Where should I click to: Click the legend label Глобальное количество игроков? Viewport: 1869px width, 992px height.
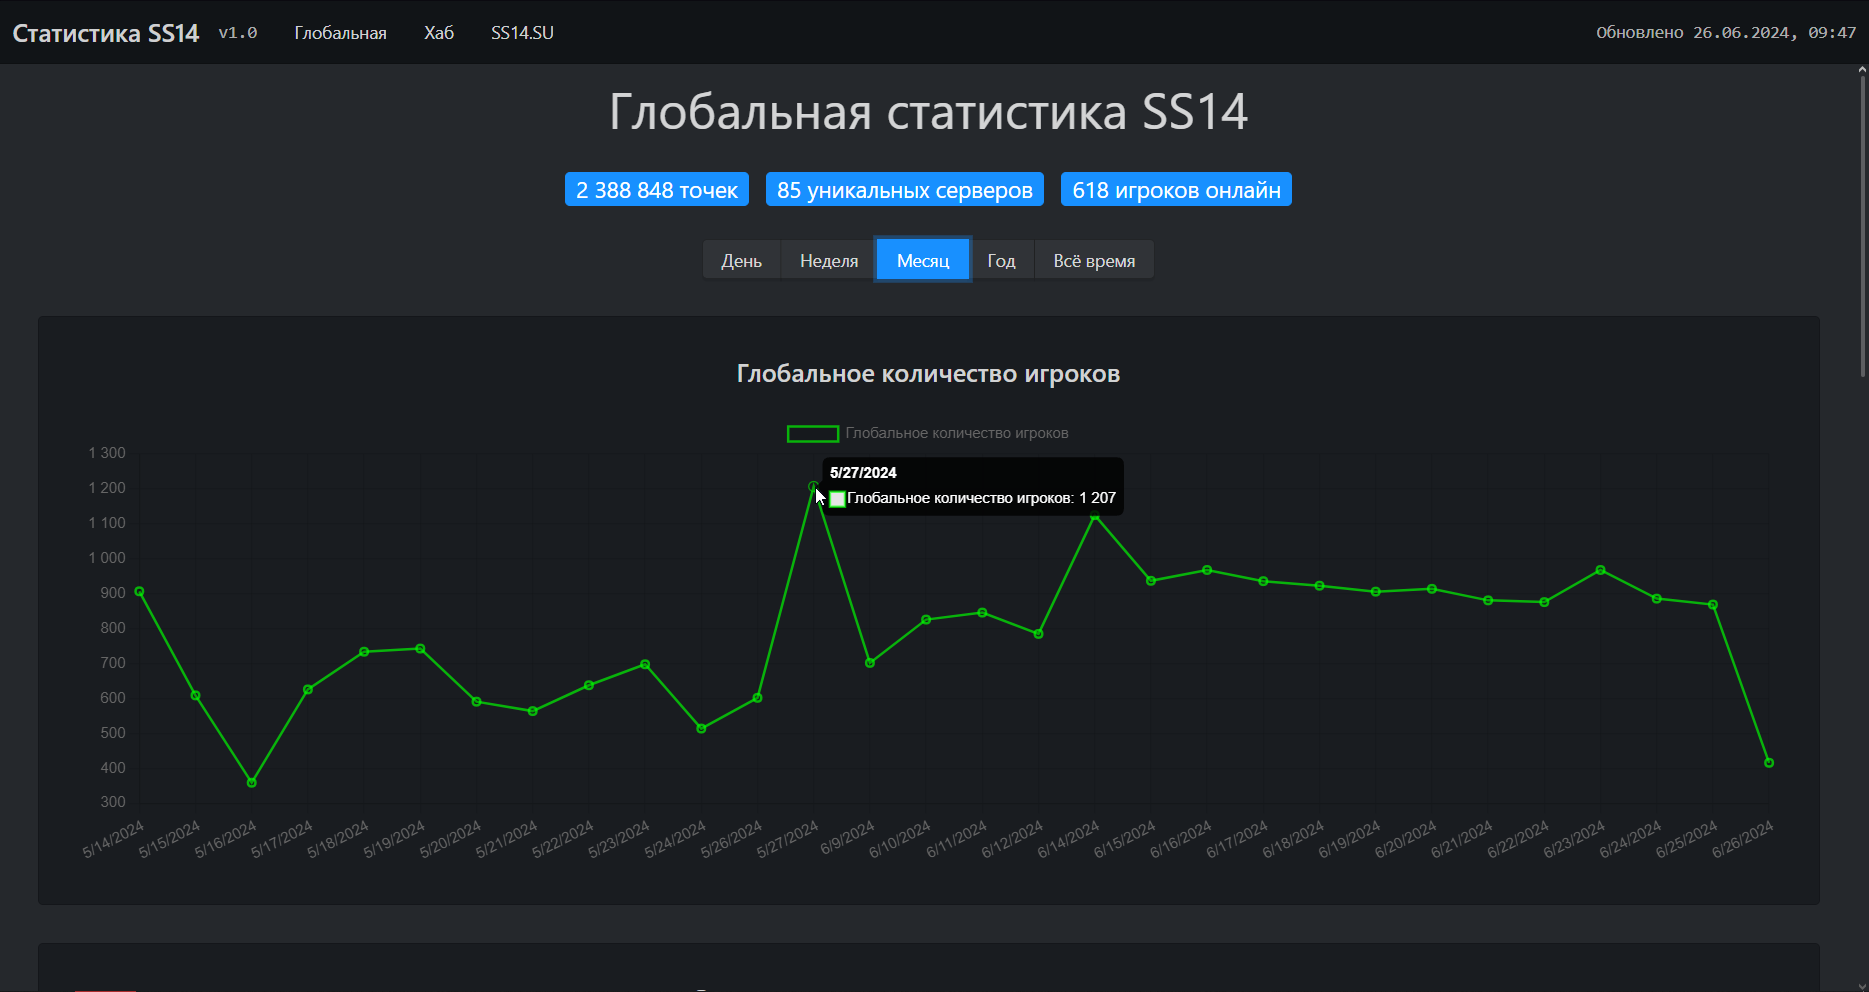956,434
